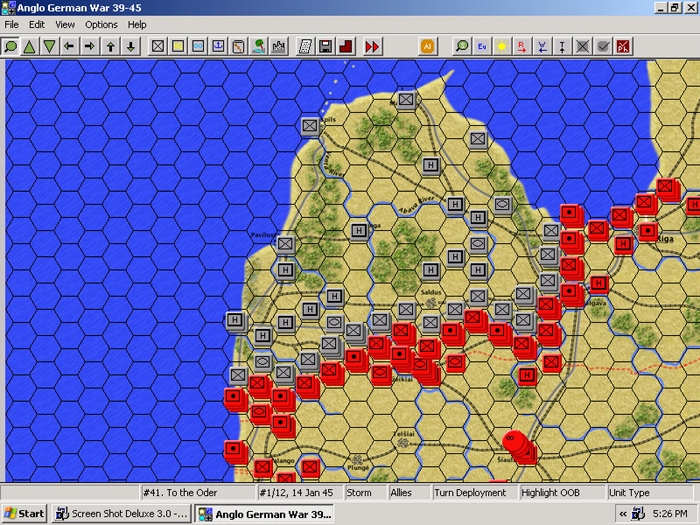
Task: Click the orange AI toolbar button
Action: point(427,46)
